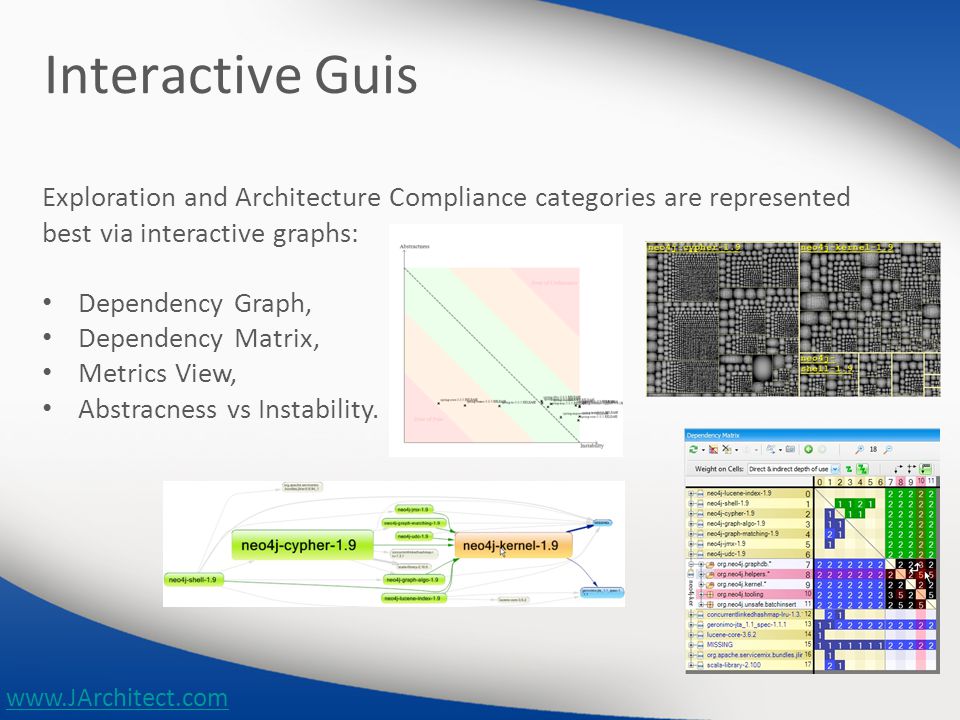Click the neo4j-lucene-index-1.9 graph node
The image size is (960, 720).
click(x=412, y=598)
